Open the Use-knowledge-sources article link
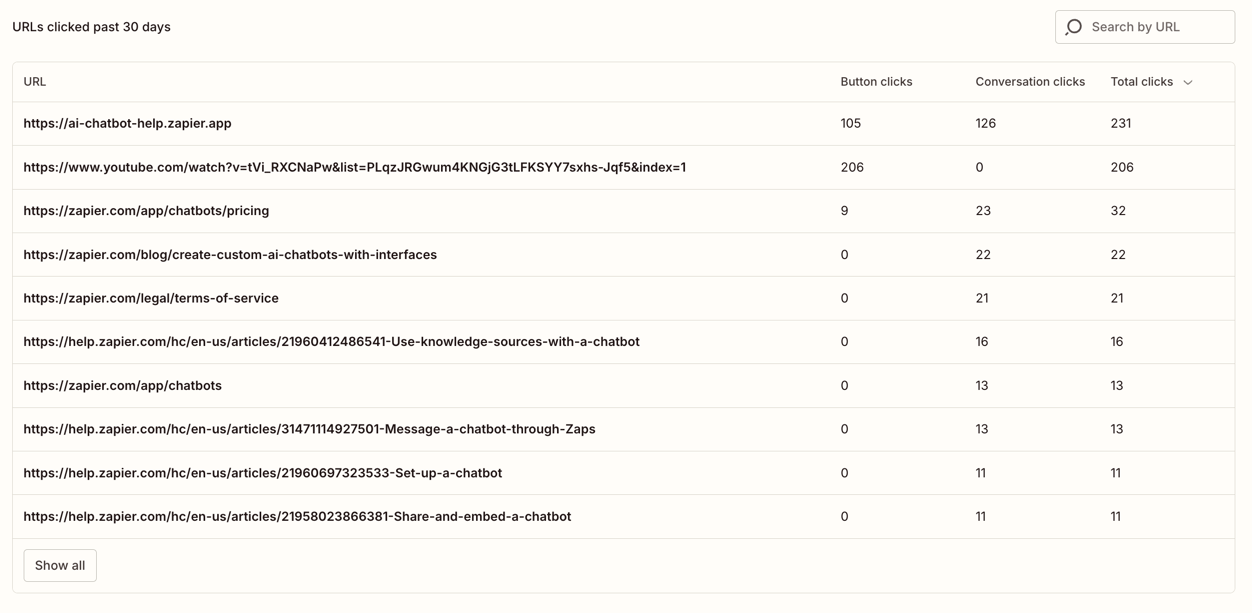 [x=331, y=342]
